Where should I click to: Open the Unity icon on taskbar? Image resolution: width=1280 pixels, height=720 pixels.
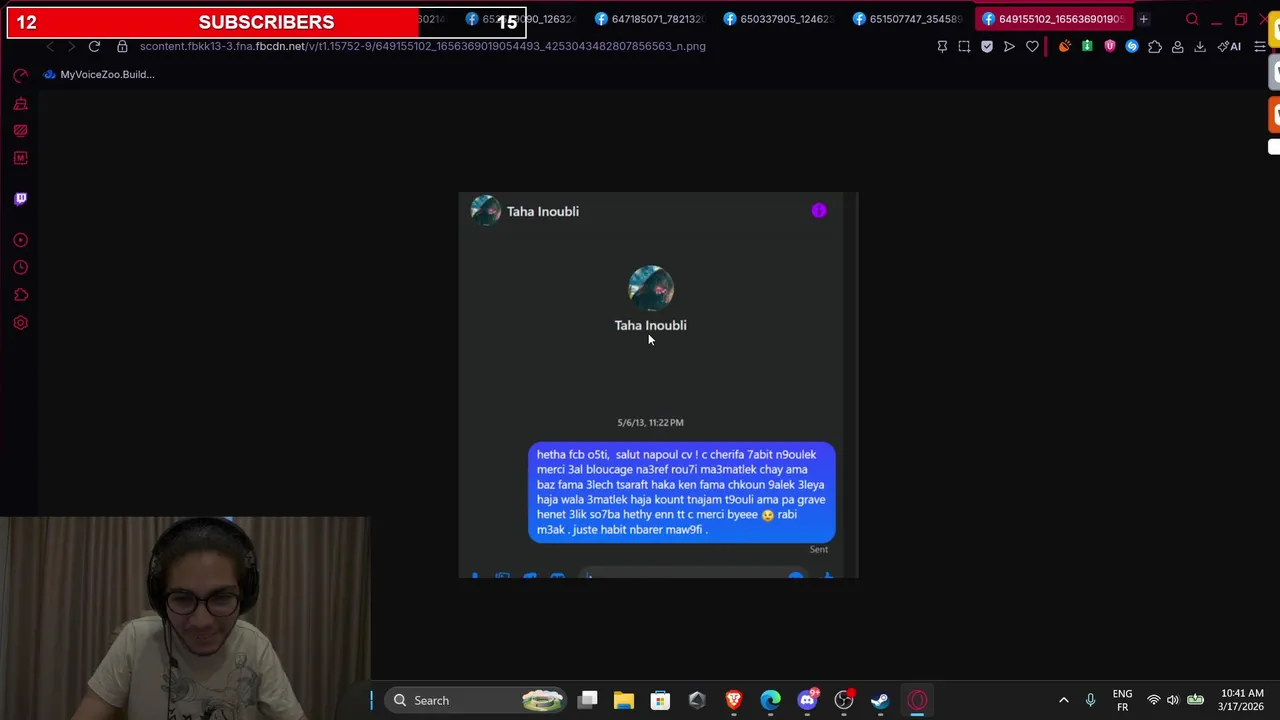point(697,700)
